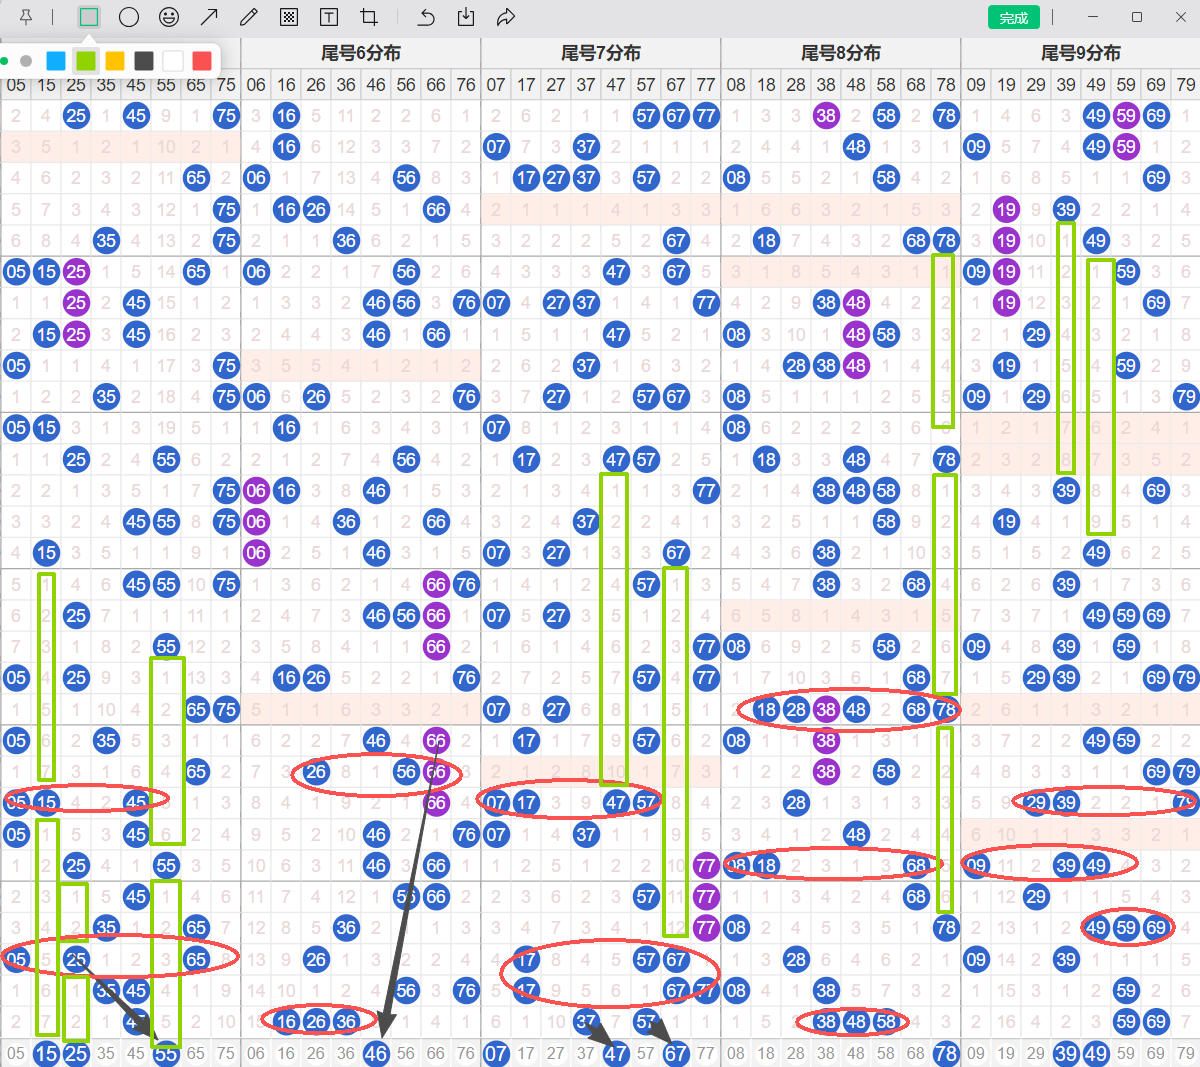
Task: Save the screenshot using the download icon
Action: click(466, 17)
